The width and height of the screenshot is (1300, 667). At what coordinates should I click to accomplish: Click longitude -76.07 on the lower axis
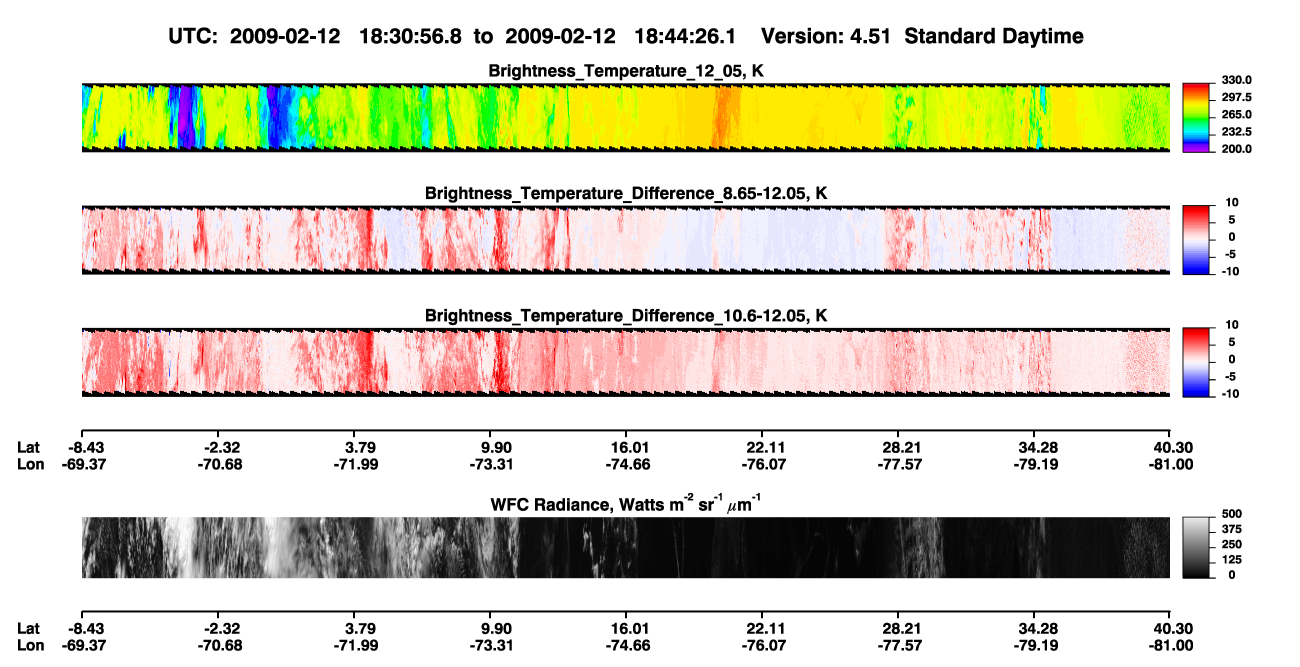[766, 645]
